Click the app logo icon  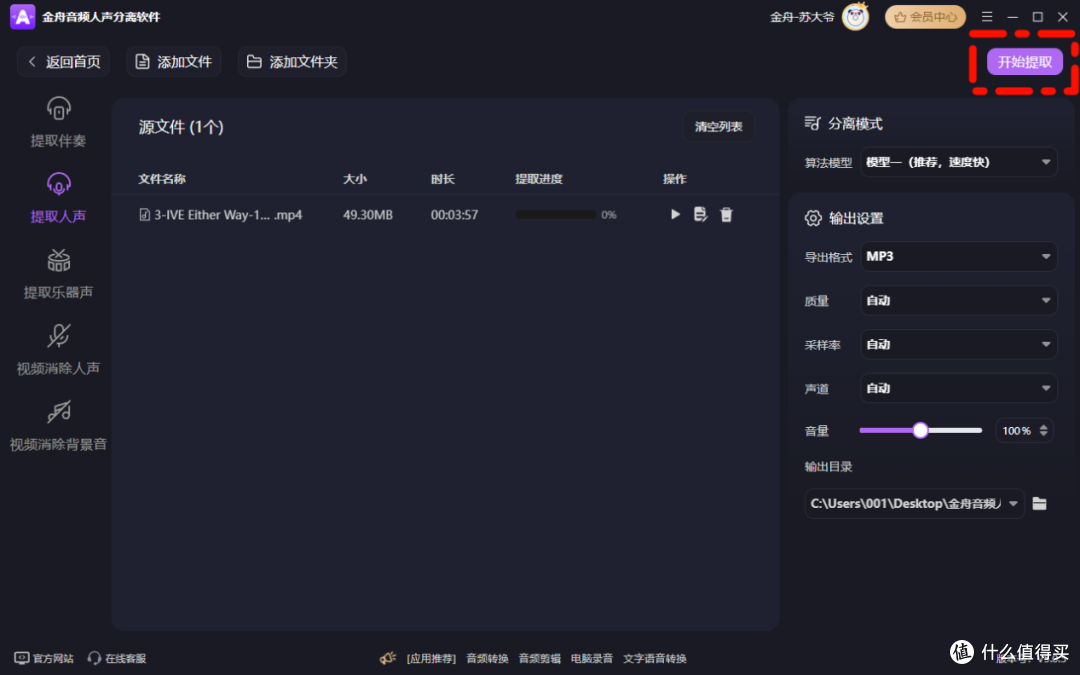point(22,17)
